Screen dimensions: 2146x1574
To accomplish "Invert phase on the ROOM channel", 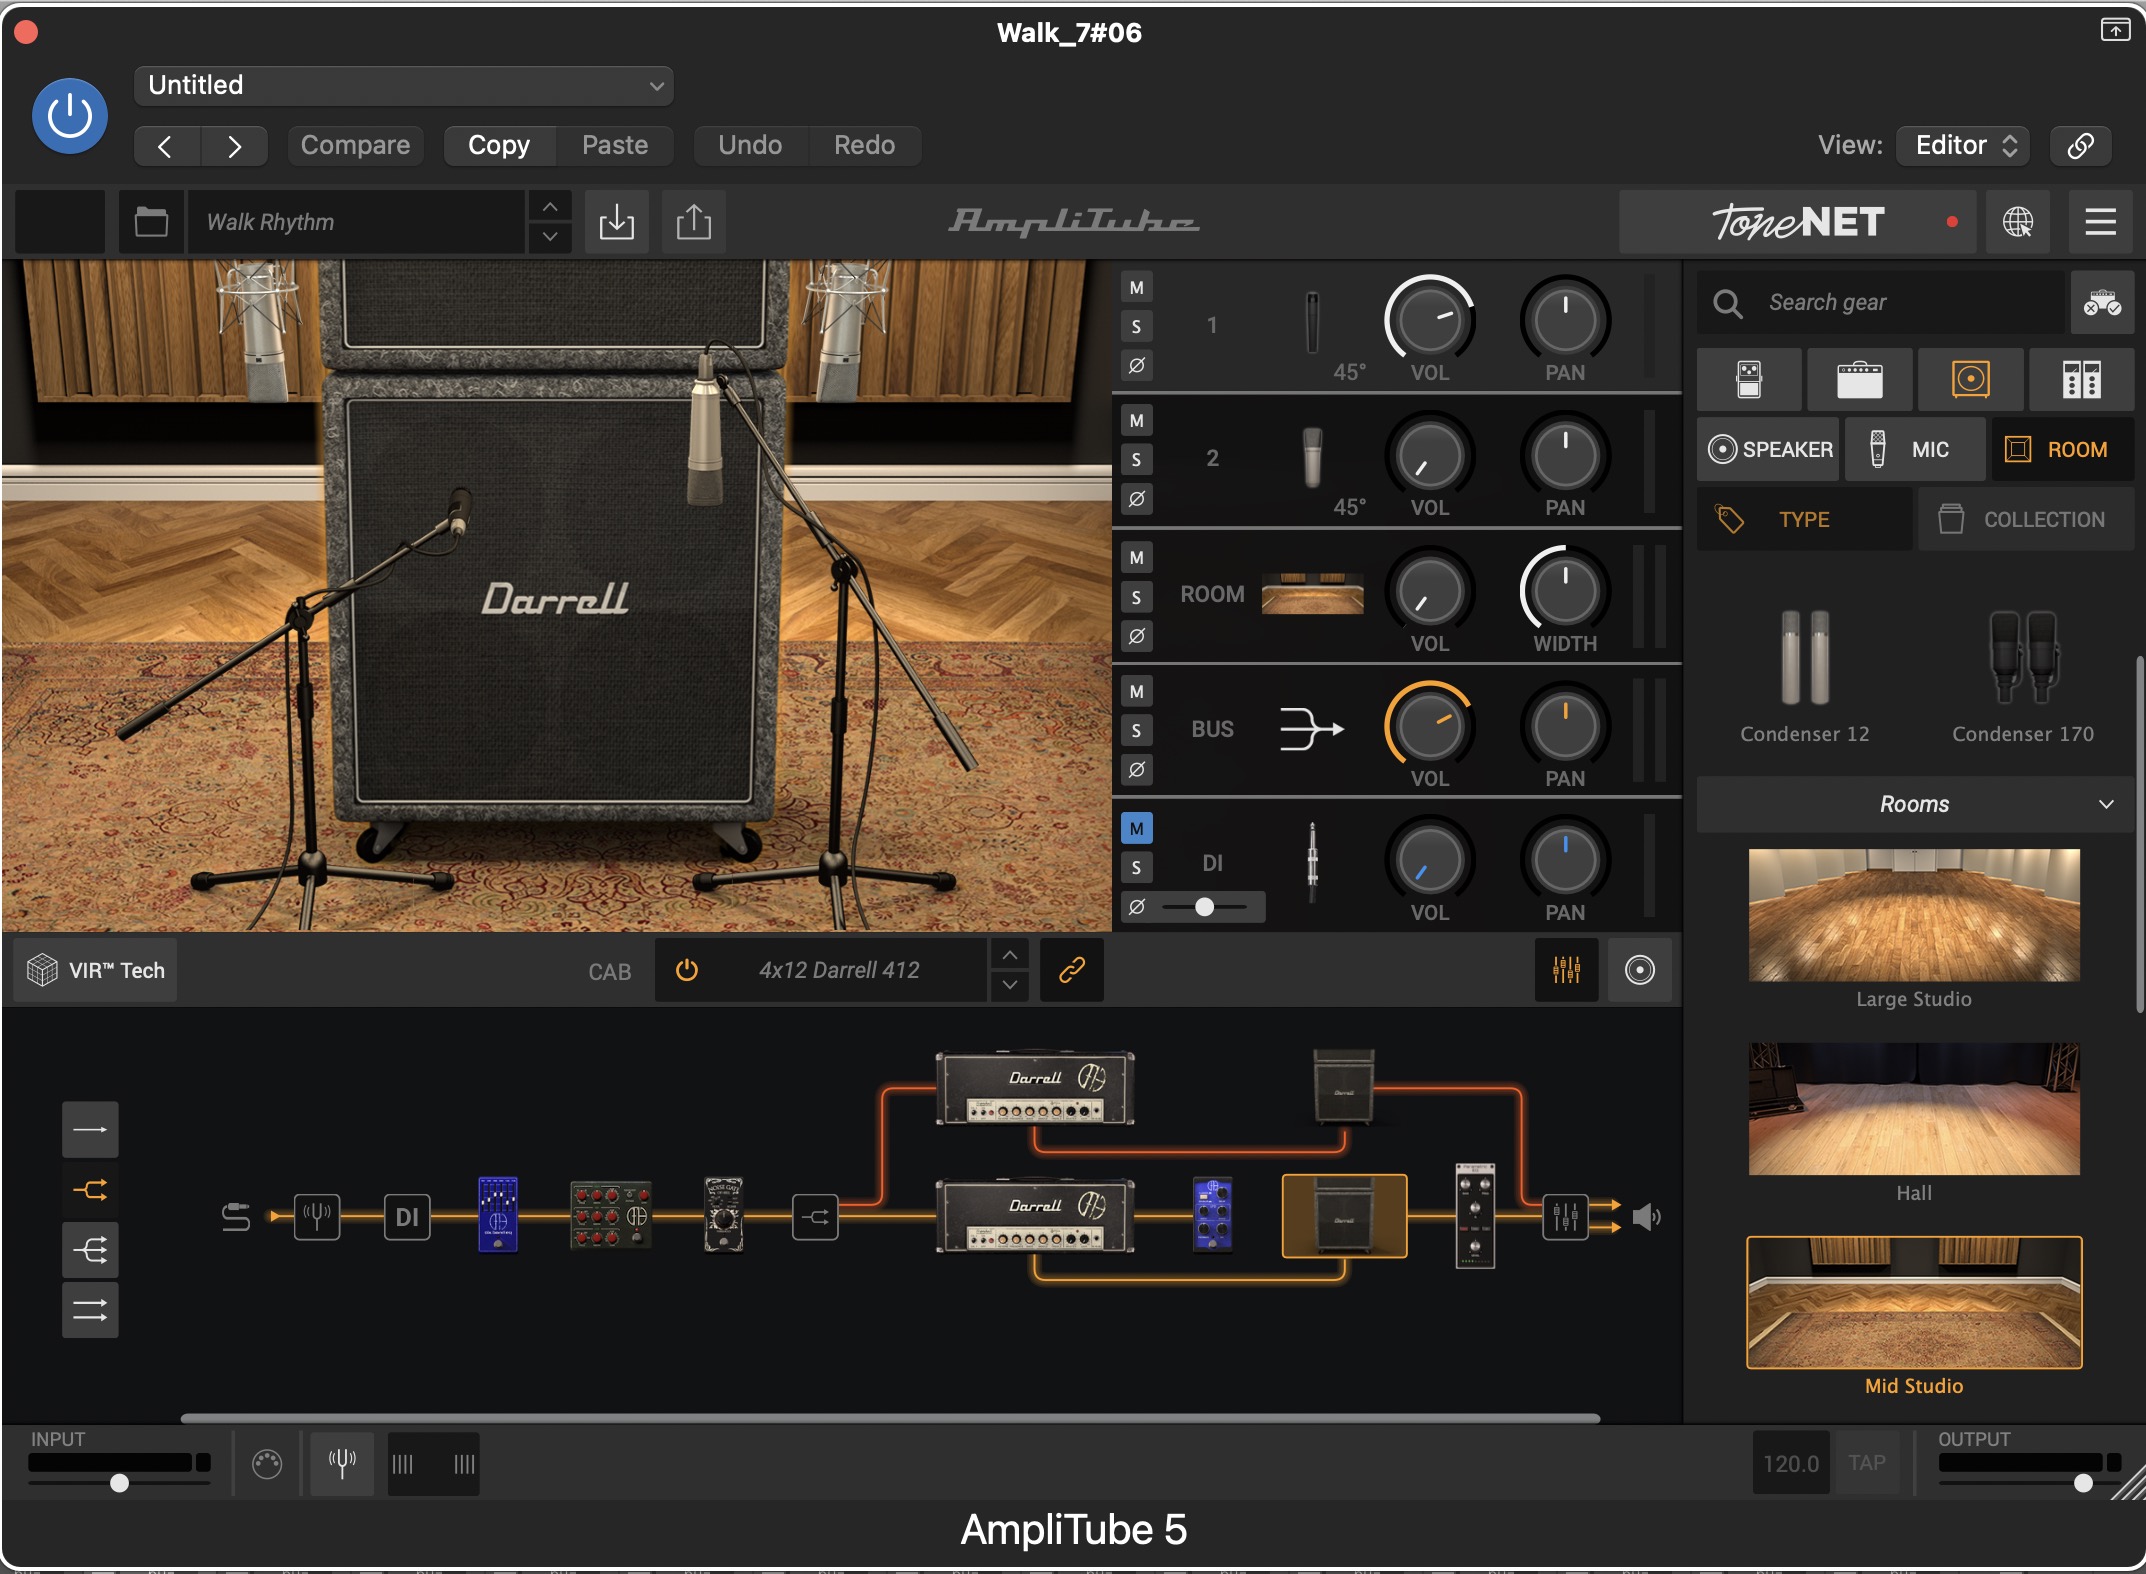I will pos(1136,636).
